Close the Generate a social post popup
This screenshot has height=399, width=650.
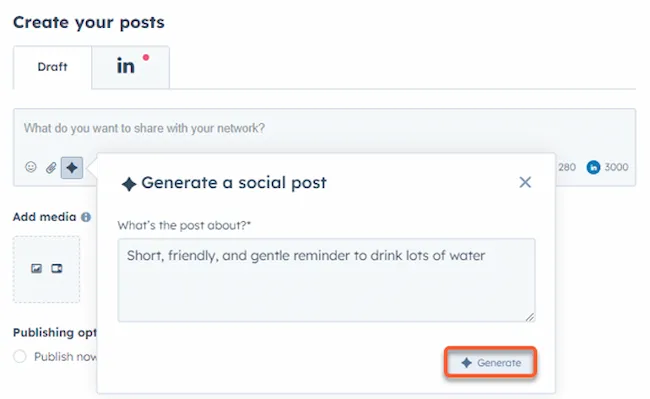point(525,182)
